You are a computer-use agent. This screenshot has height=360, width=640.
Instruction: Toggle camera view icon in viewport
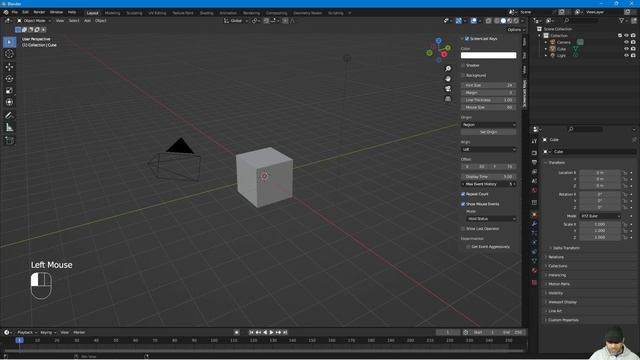pyautogui.click(x=448, y=89)
